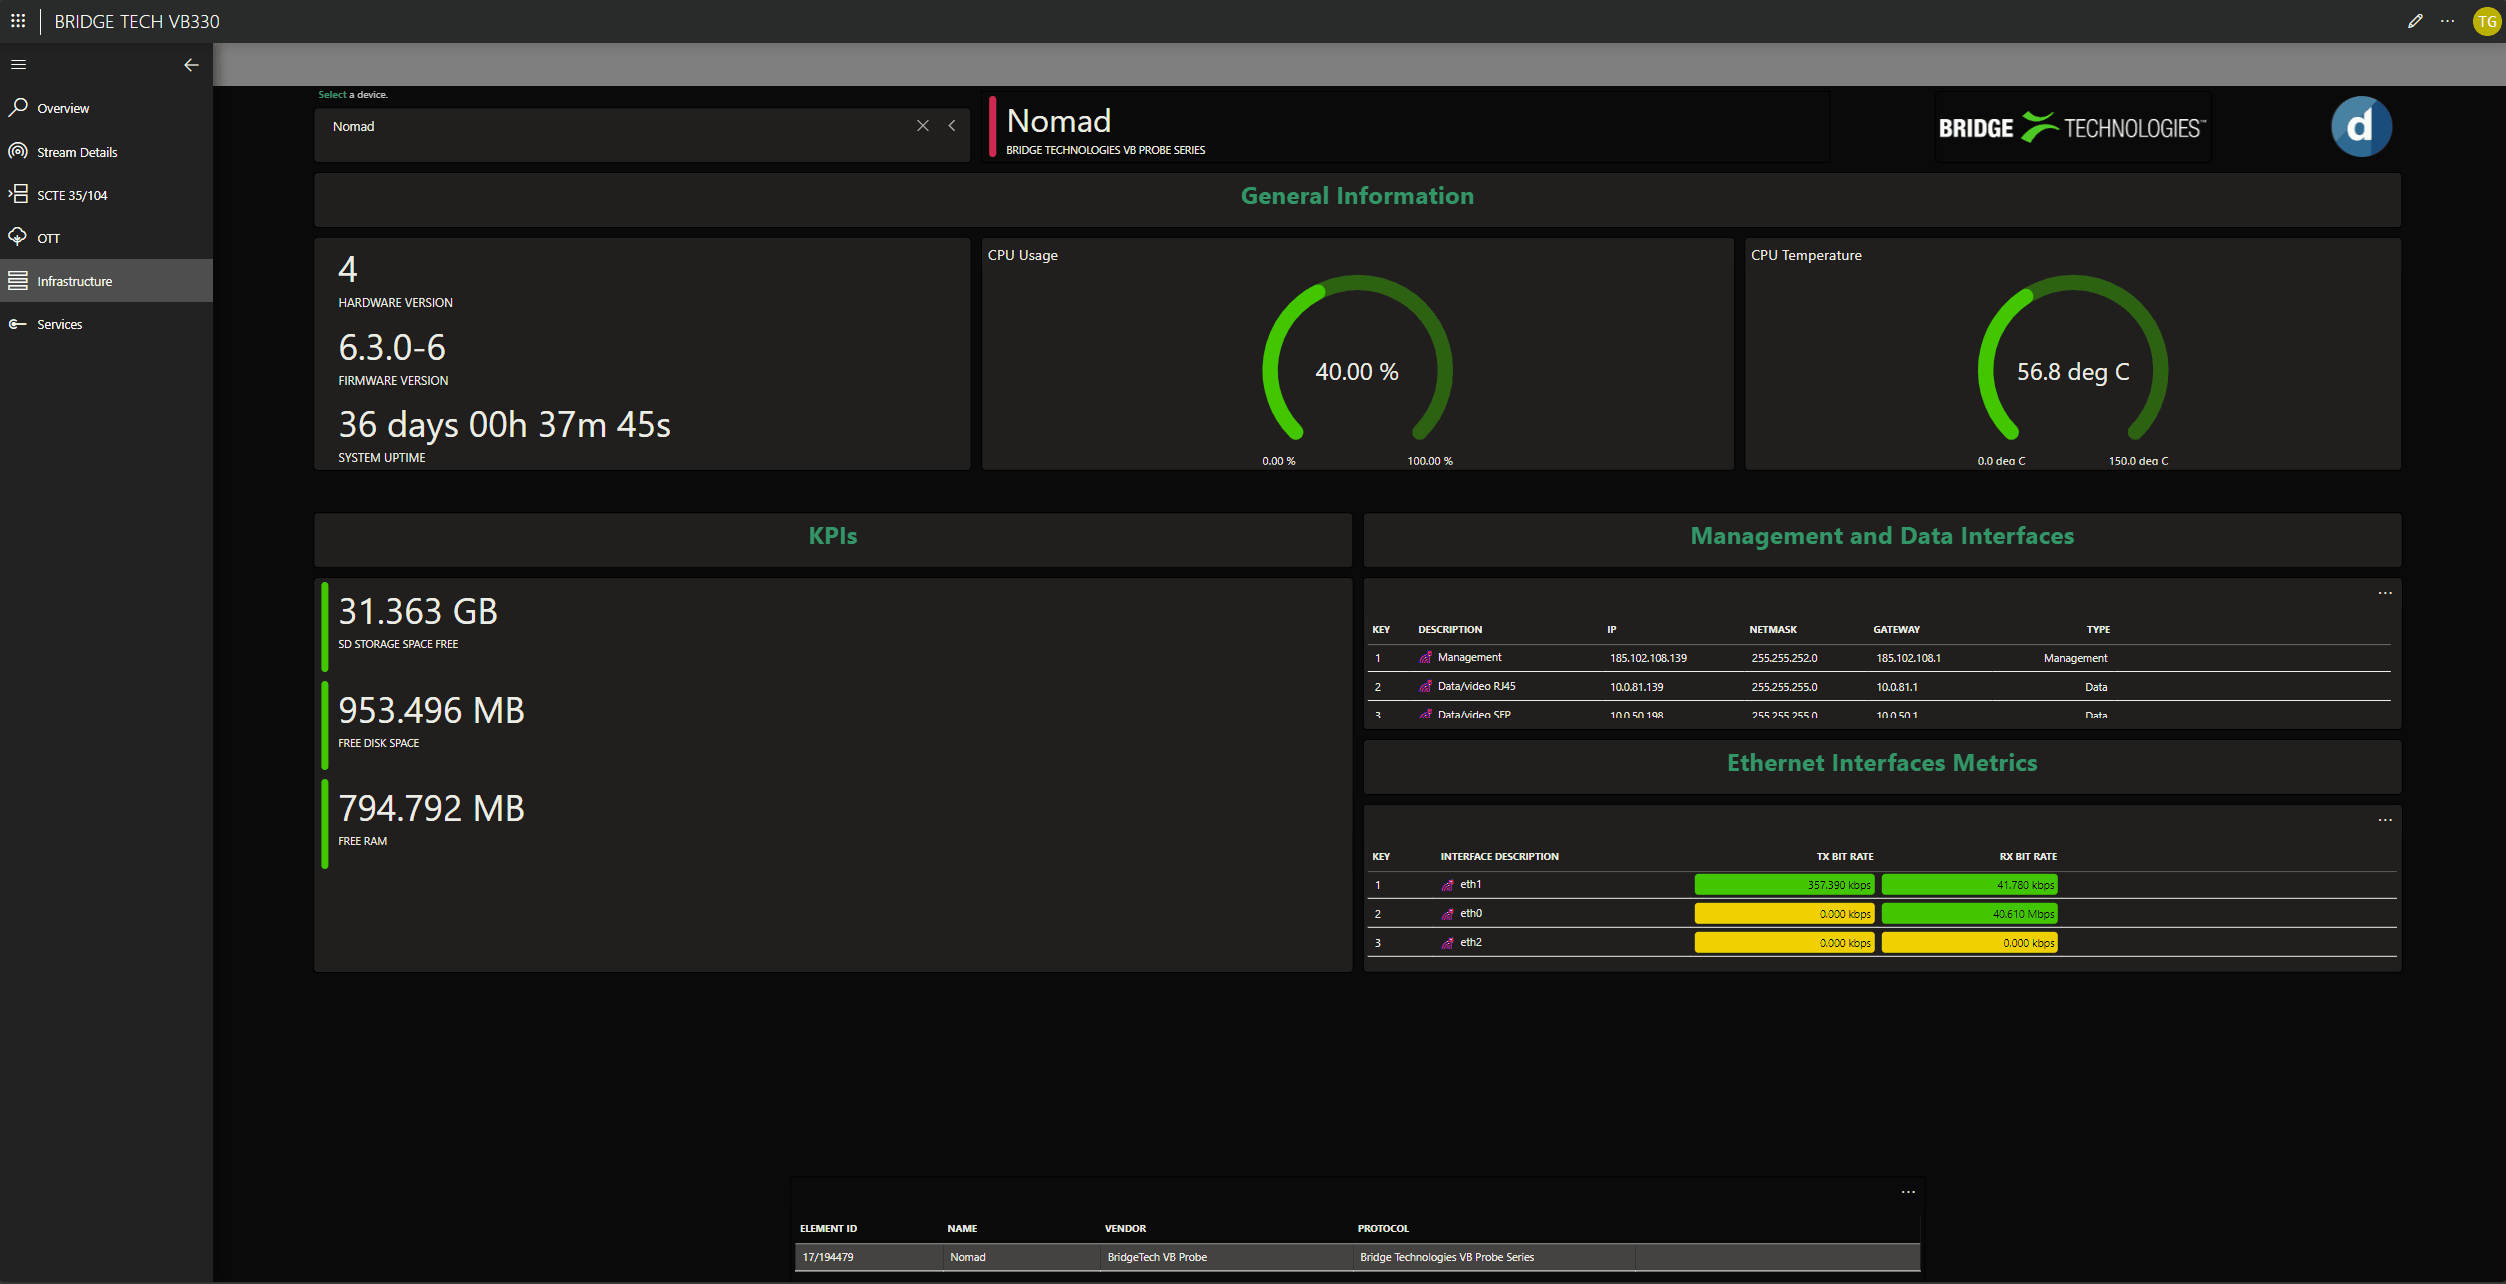
Task: Collapse the device selector chevron
Action: [952, 126]
